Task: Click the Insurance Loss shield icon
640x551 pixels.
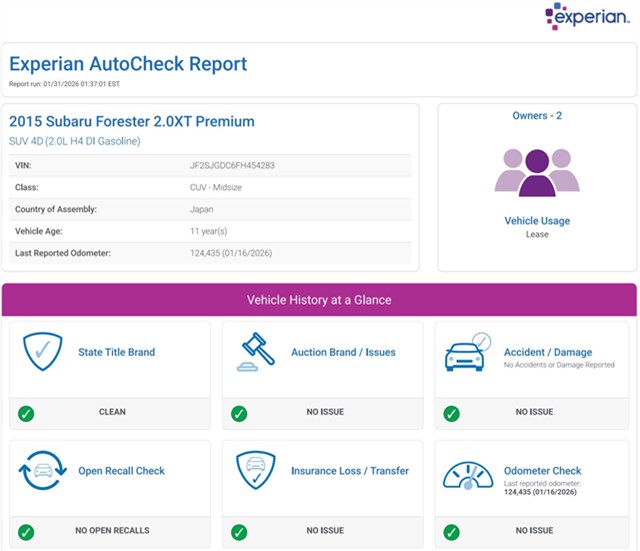Action: point(257,471)
